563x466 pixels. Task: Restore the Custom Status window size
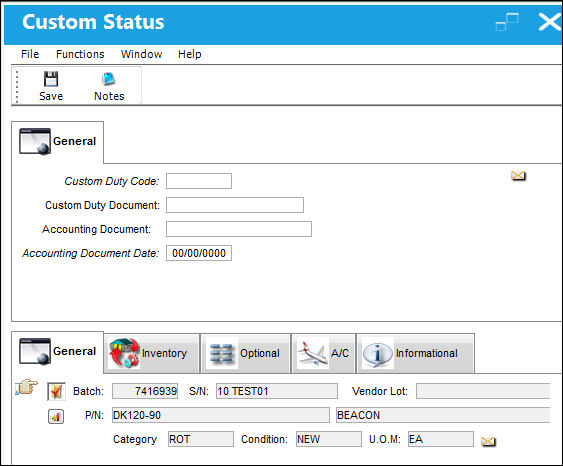(507, 22)
